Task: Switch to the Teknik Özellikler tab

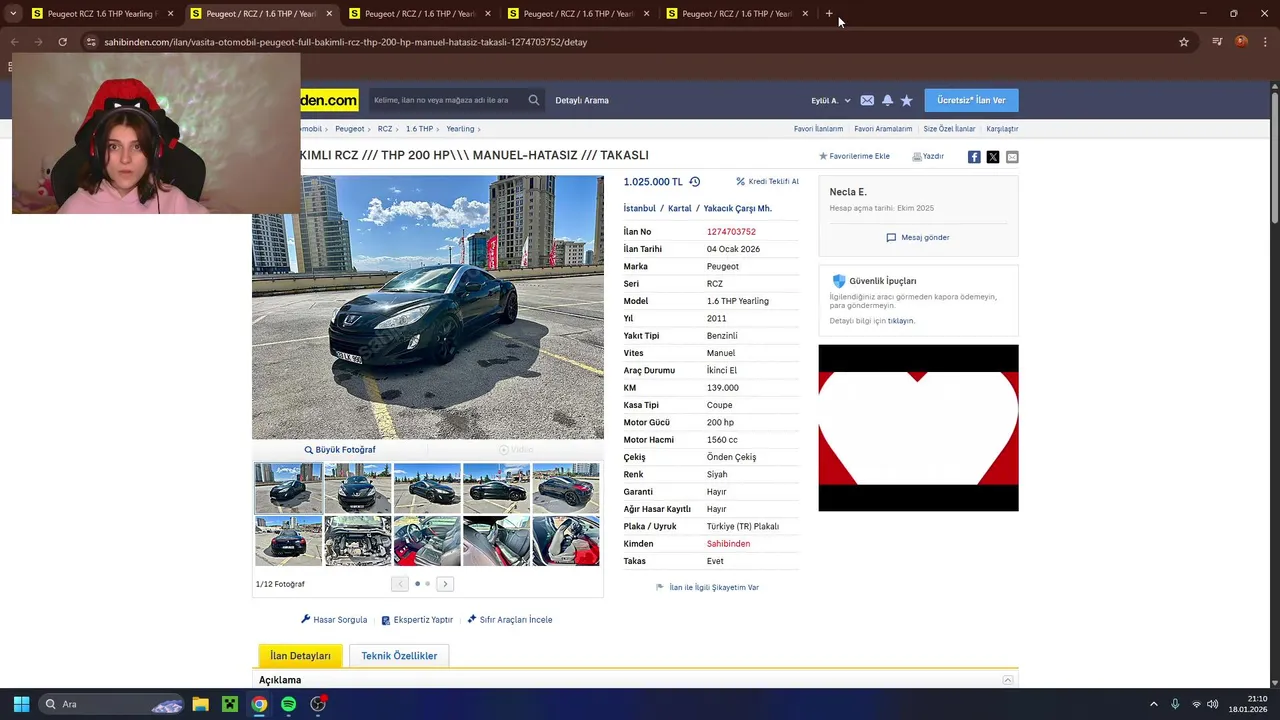Action: (x=399, y=656)
